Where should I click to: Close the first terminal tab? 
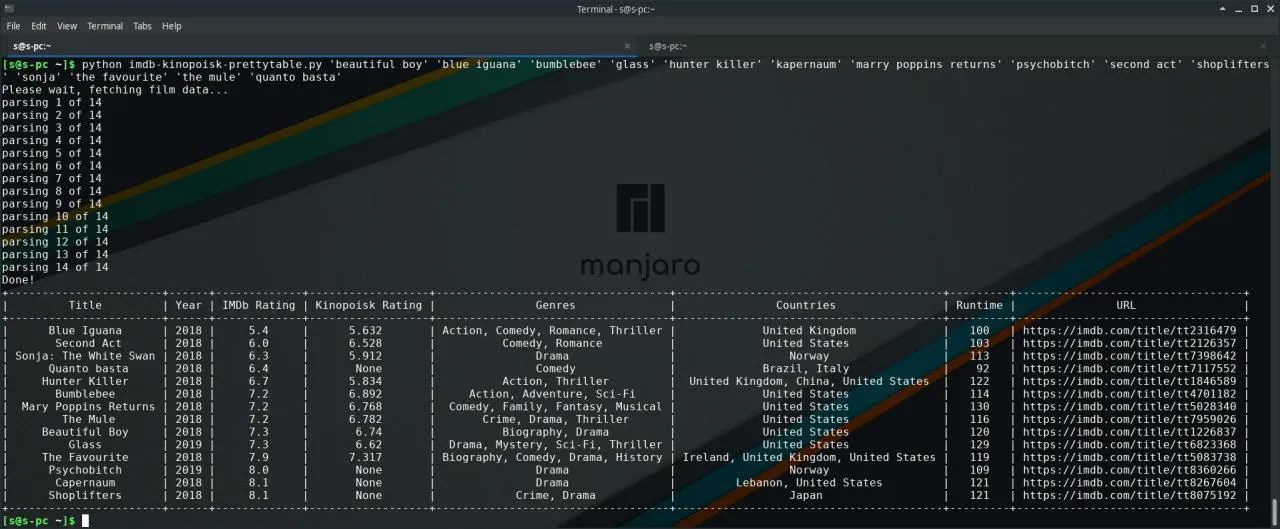(x=627, y=46)
